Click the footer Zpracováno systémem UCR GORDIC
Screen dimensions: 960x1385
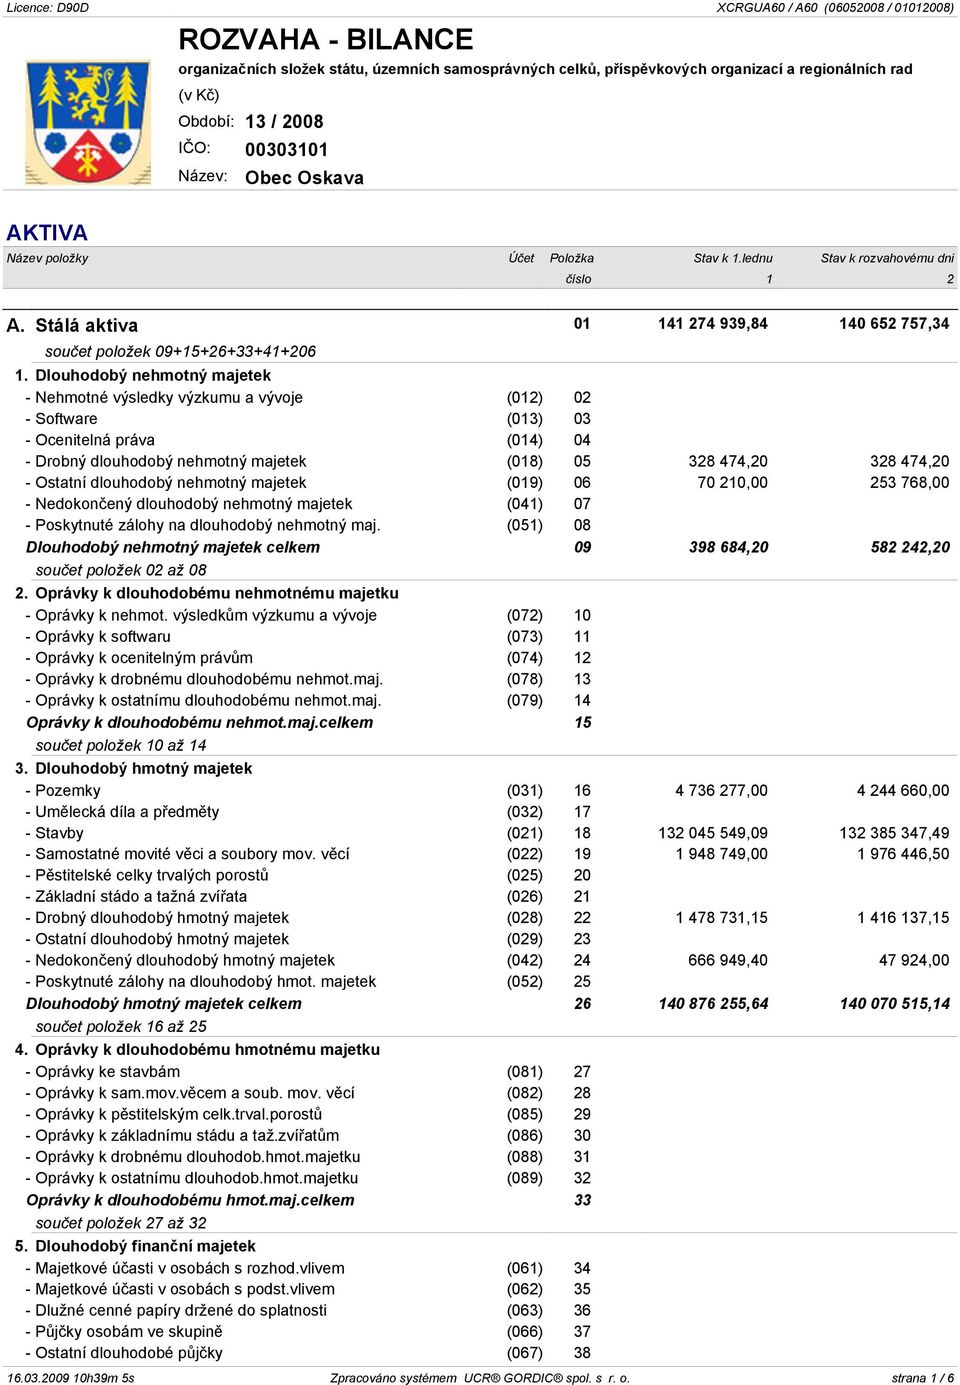480,1378
